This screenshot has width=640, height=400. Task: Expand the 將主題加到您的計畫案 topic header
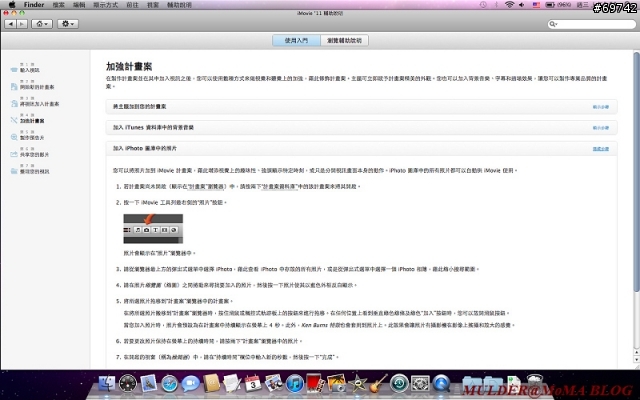[361, 107]
